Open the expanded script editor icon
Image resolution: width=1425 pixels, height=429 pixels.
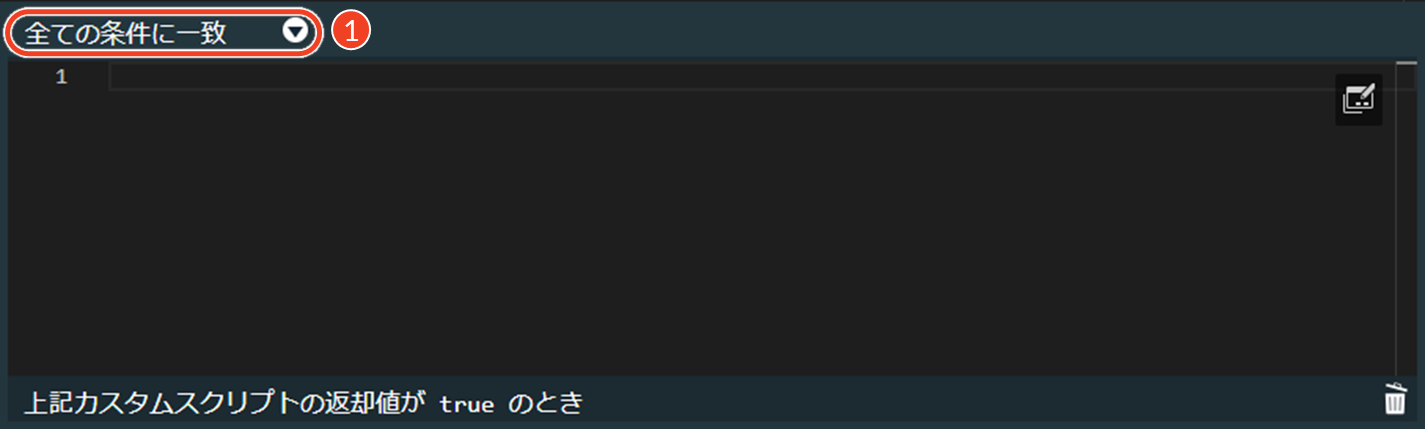1358,99
